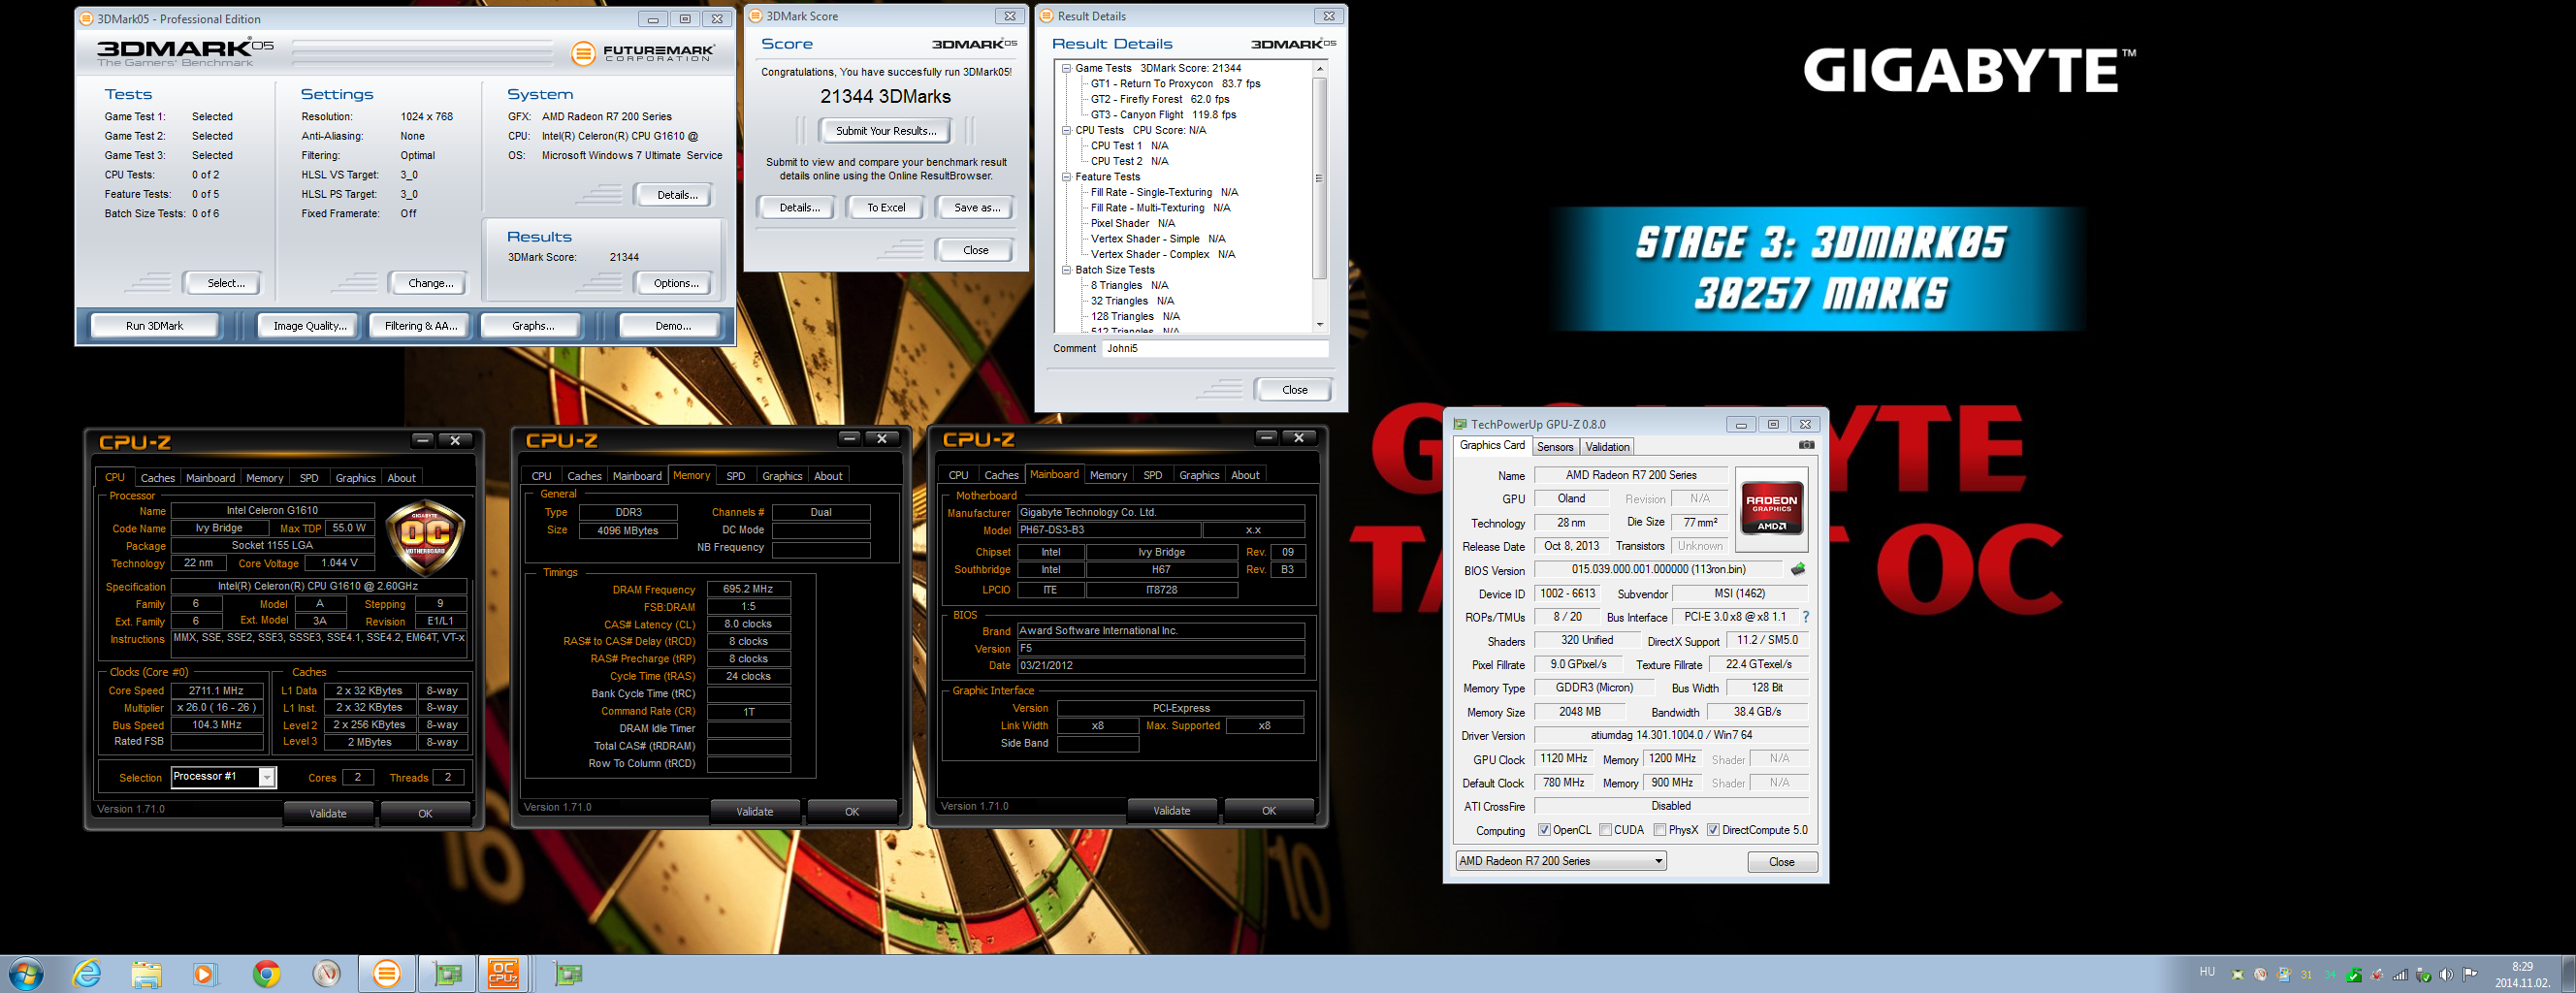Click the safely remove hardware tray icon
Image resolution: width=2576 pixels, height=993 pixels.
(x=2424, y=975)
